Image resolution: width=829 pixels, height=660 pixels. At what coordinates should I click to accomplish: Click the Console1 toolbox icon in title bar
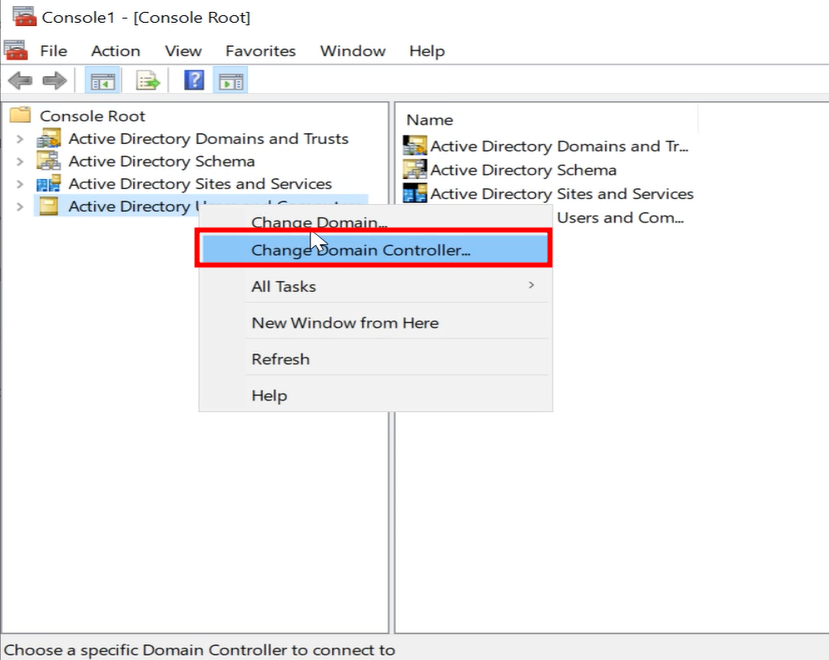pos(24,16)
